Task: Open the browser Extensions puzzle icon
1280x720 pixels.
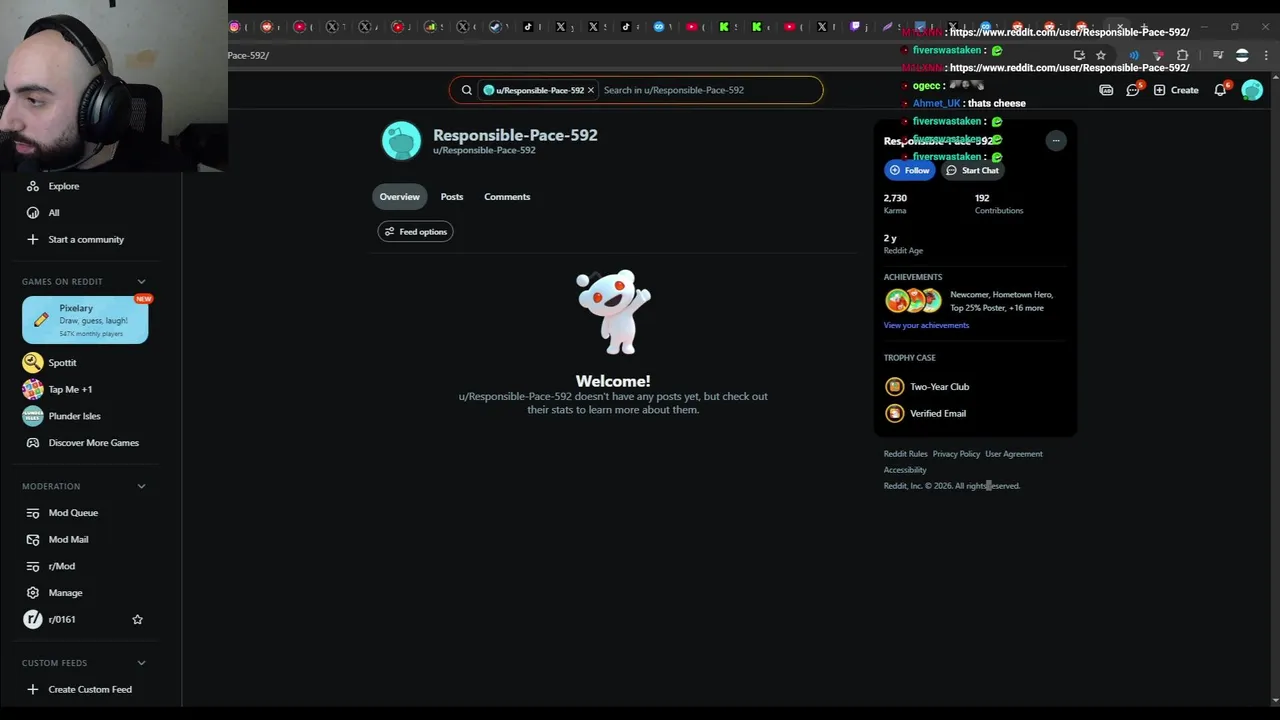Action: click(x=1183, y=55)
